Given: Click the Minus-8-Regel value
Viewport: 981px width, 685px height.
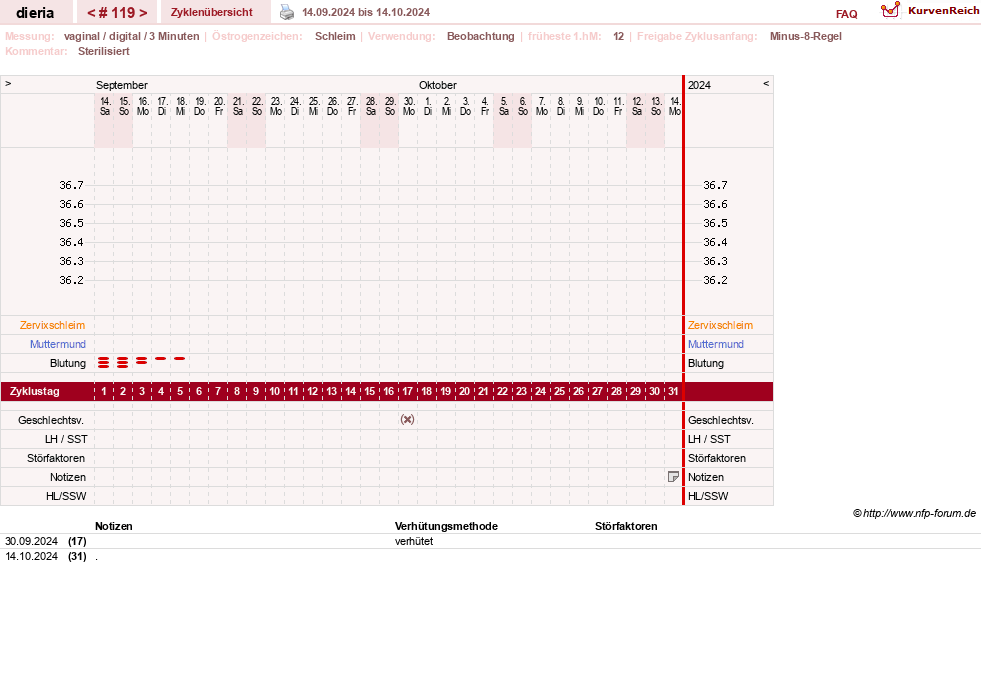Looking at the screenshot, I should [805, 36].
